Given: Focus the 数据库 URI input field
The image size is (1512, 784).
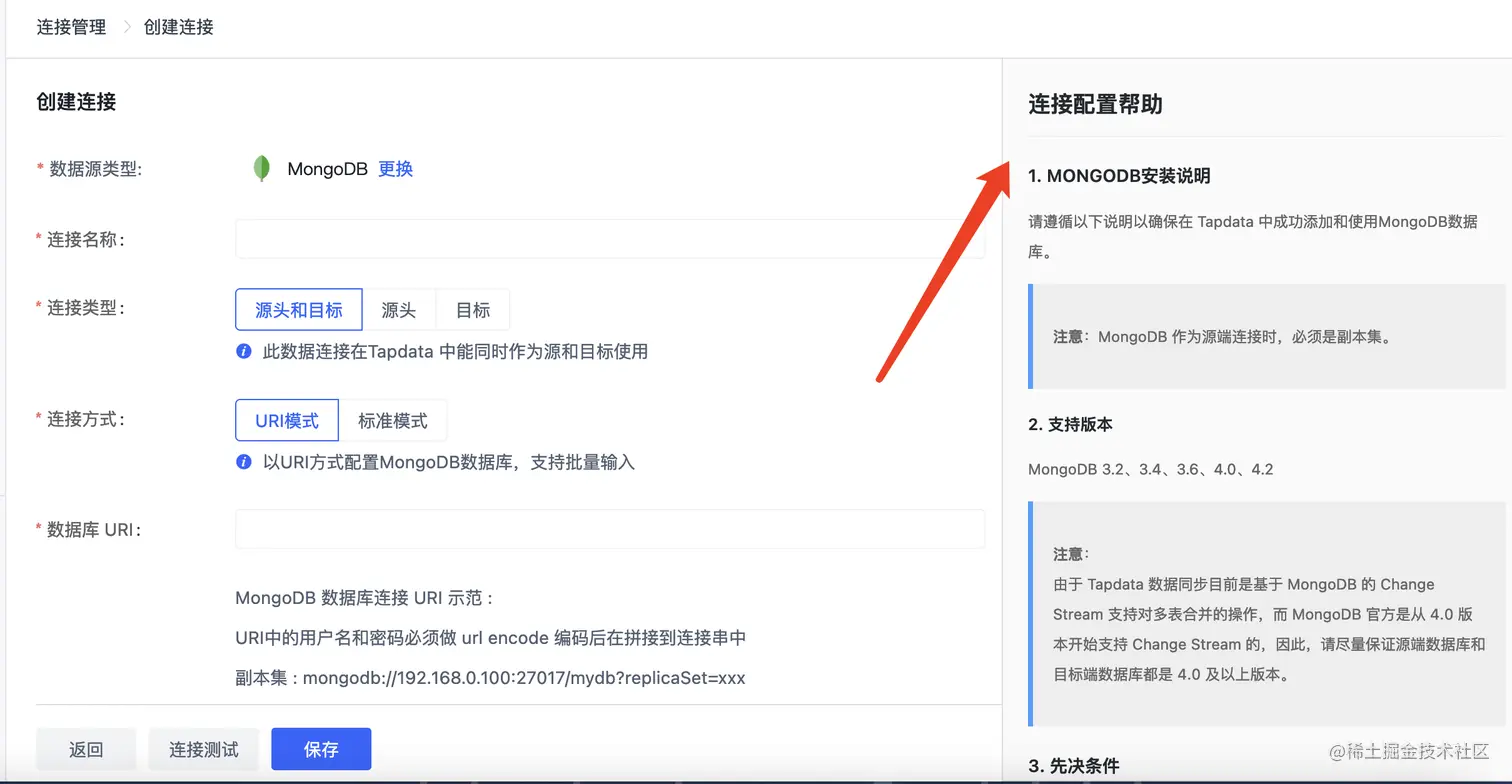Looking at the screenshot, I should pos(610,529).
